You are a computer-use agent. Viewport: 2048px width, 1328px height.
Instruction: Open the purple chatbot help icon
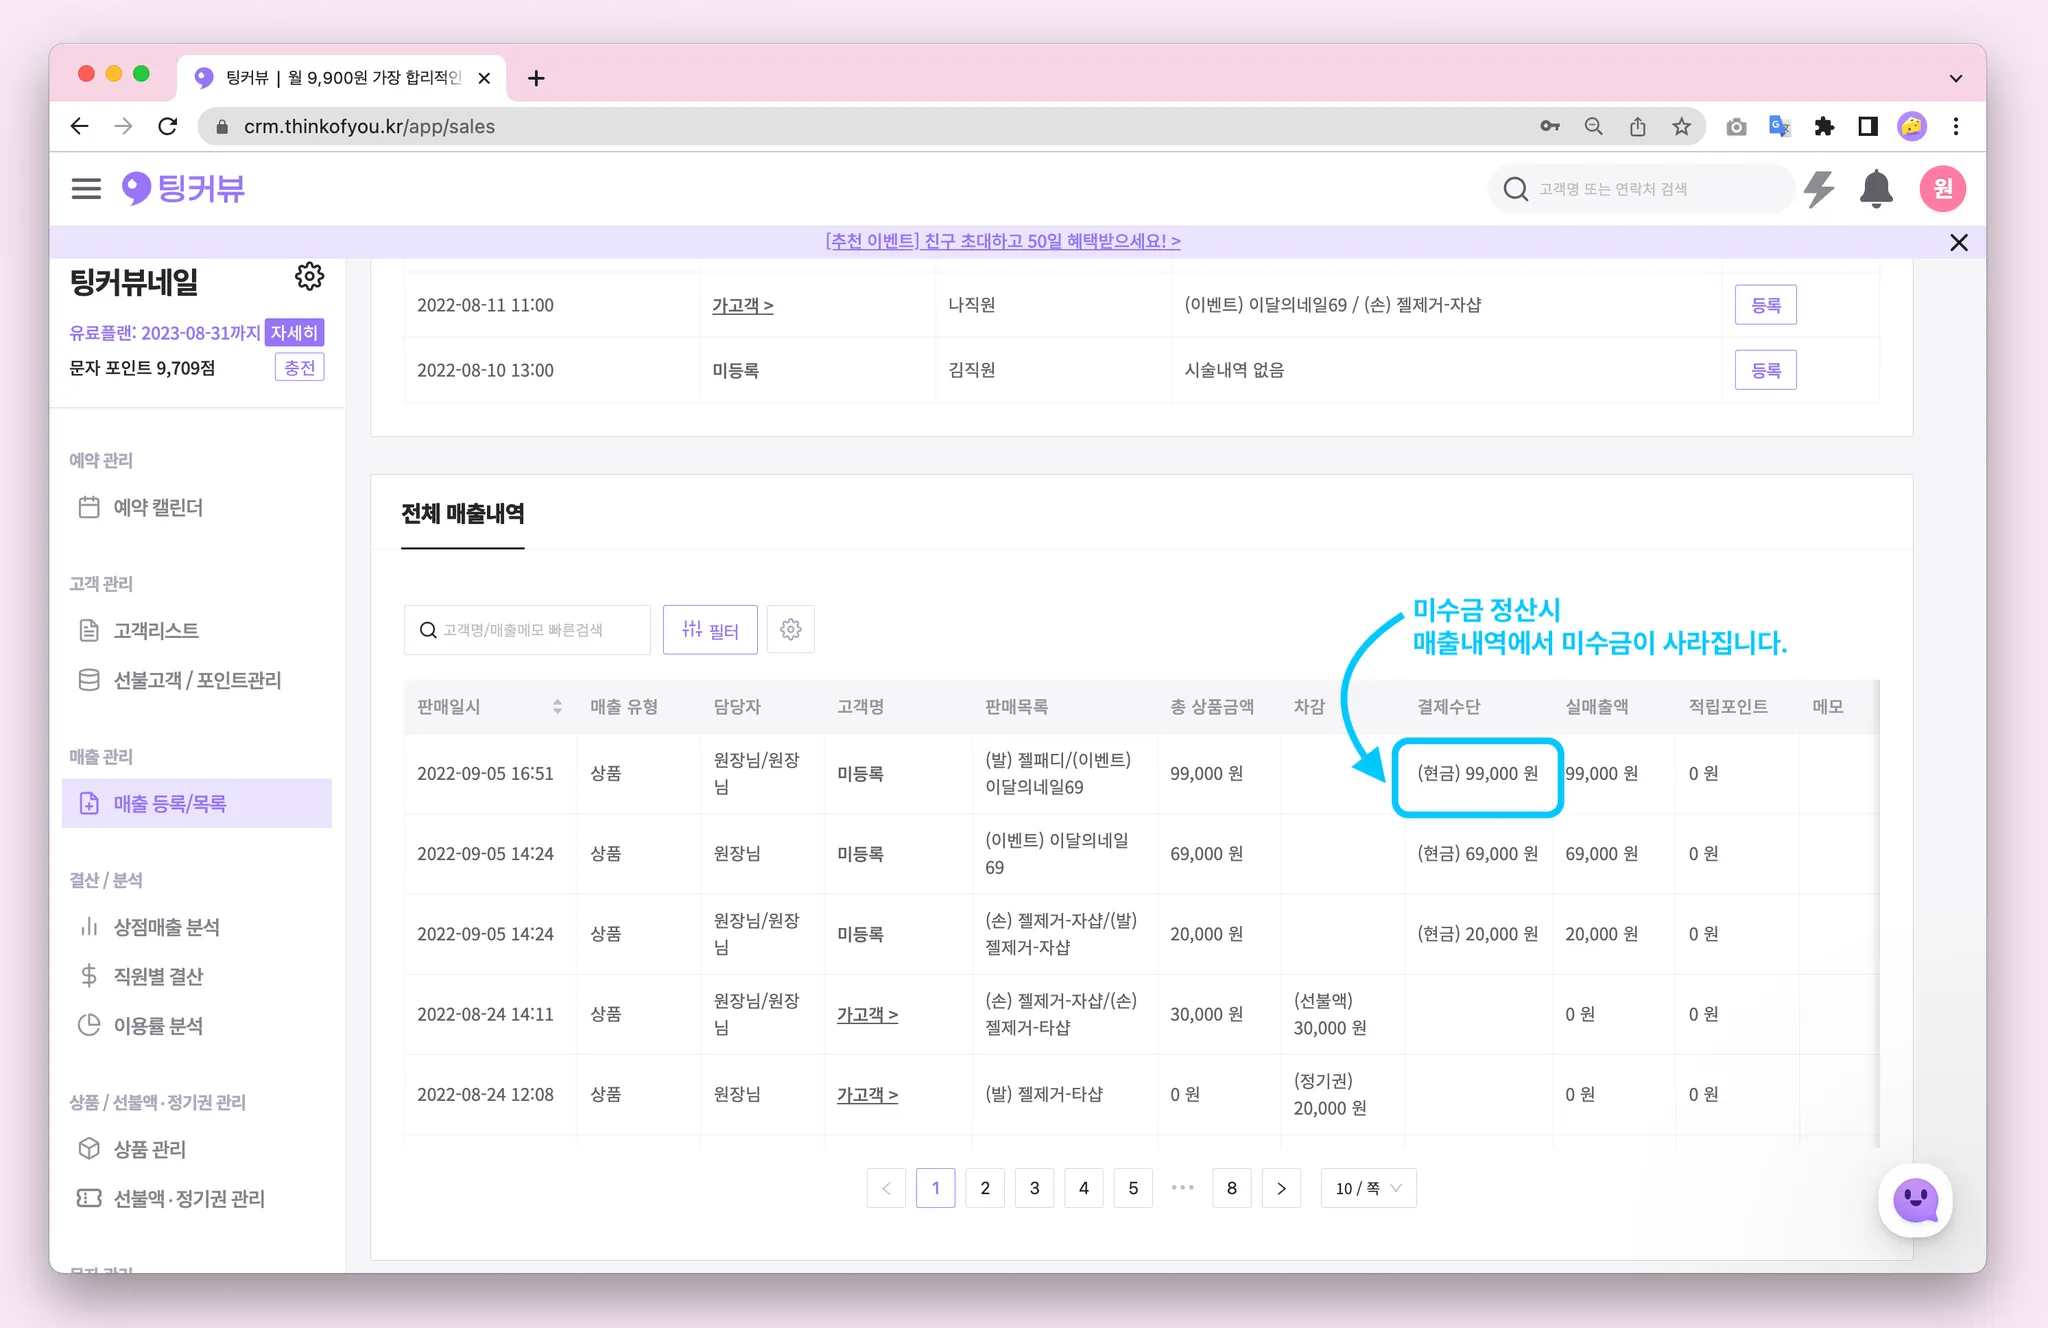click(1915, 1200)
